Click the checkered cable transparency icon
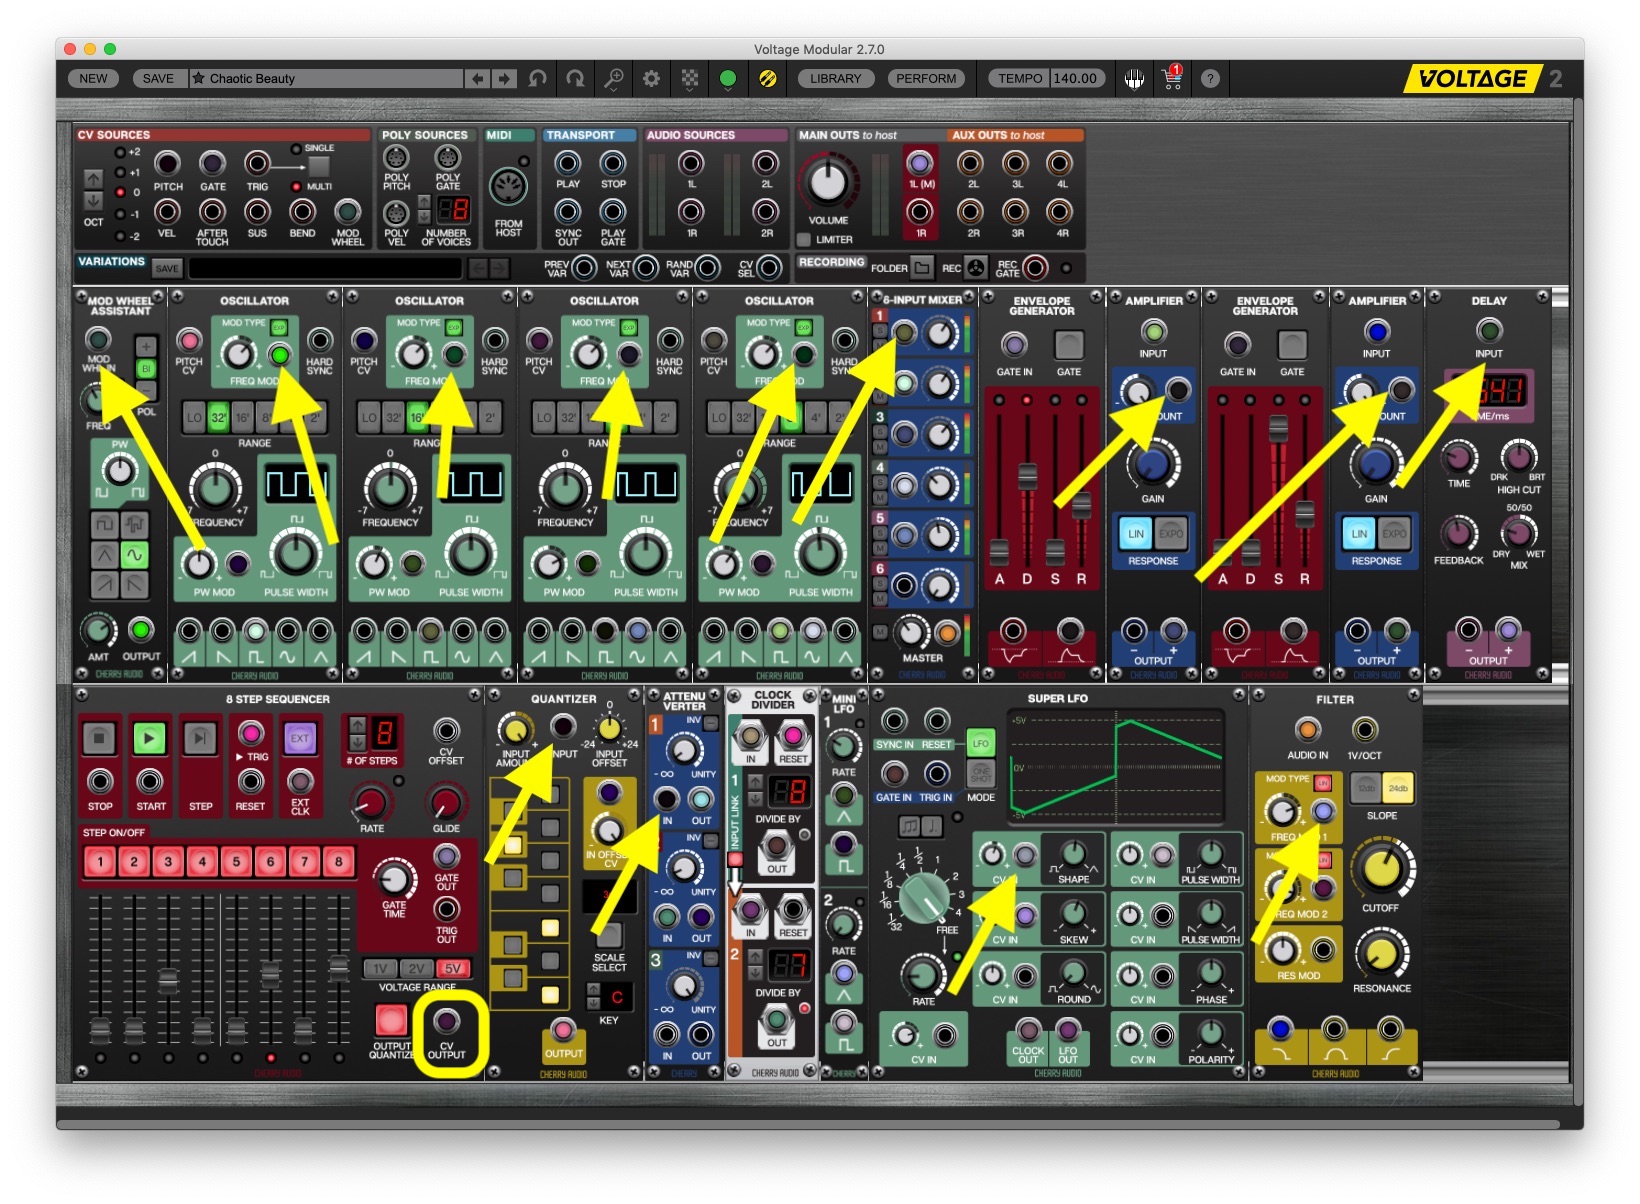 pyautogui.click(x=690, y=78)
